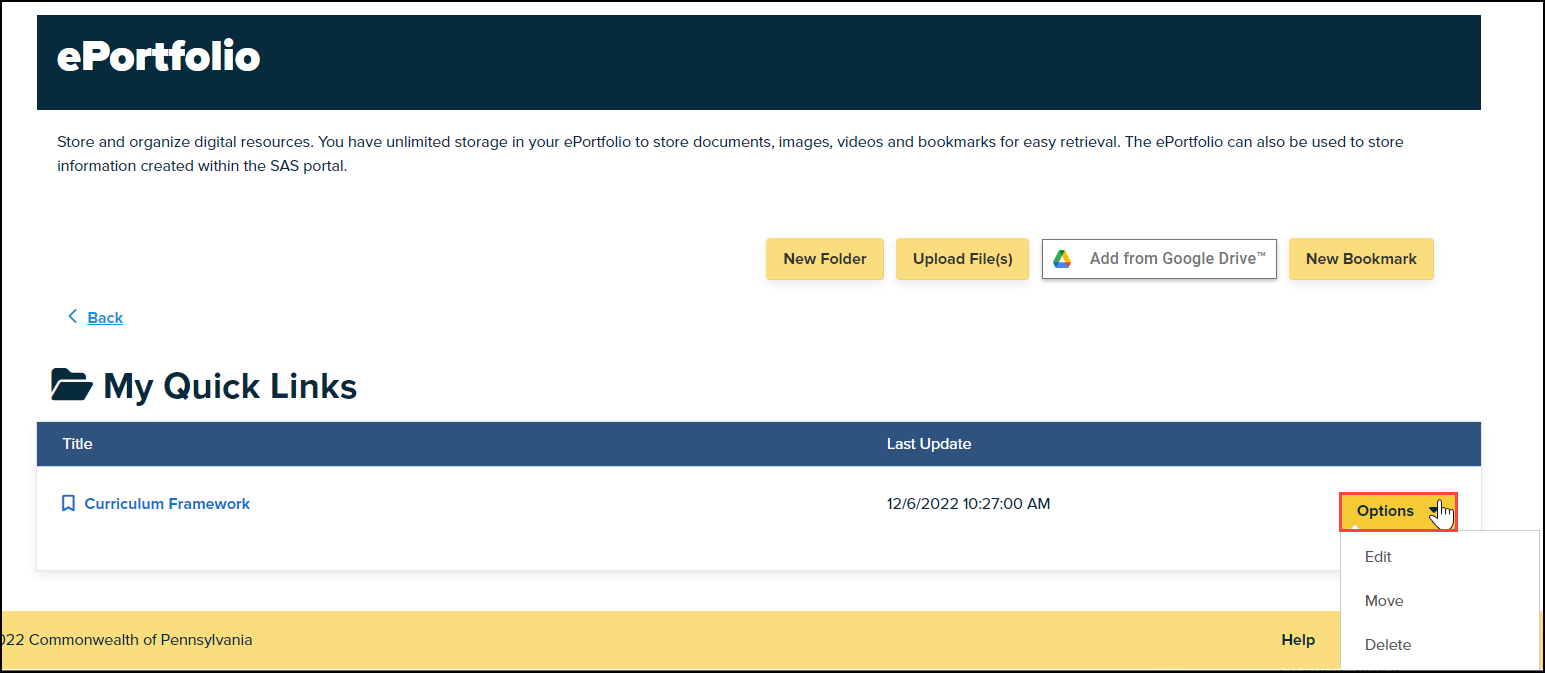Click the back chevron arrow icon
This screenshot has height=673, width=1545.
tap(72, 315)
